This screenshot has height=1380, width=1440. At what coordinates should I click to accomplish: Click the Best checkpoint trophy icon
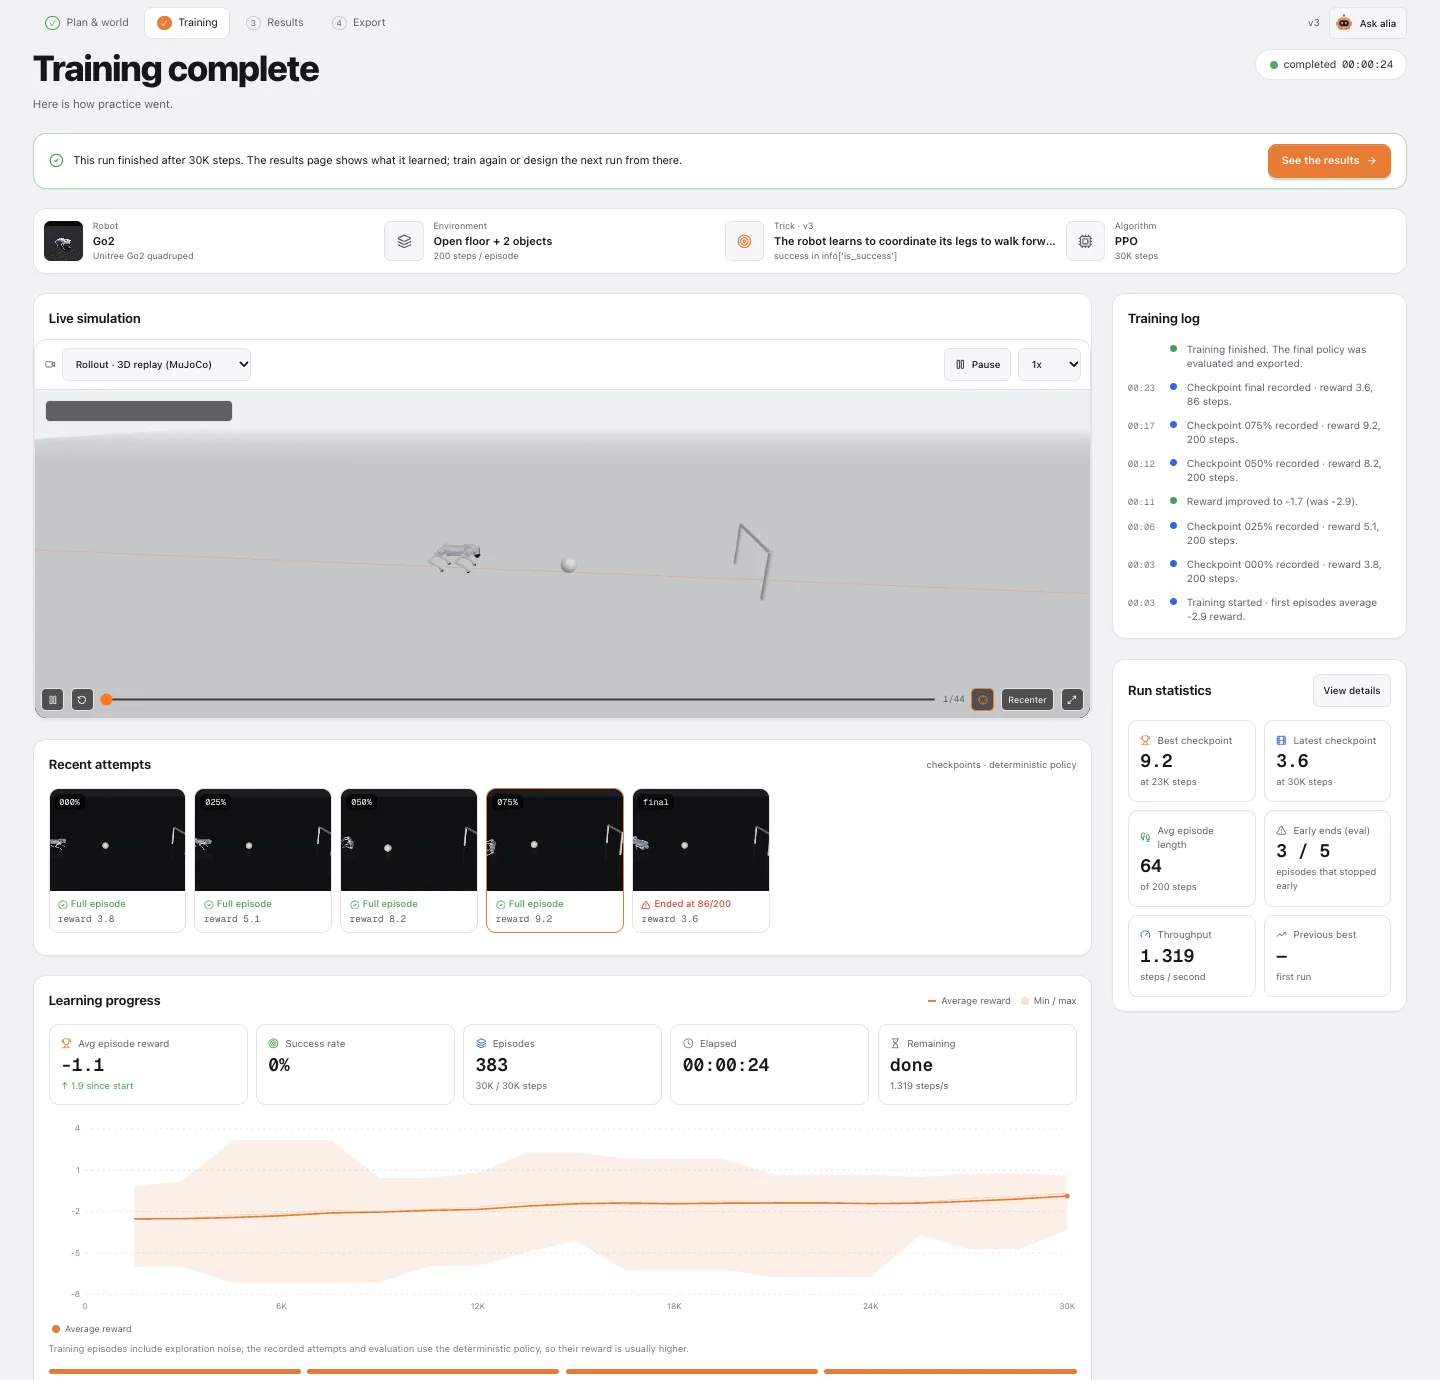[1145, 741]
